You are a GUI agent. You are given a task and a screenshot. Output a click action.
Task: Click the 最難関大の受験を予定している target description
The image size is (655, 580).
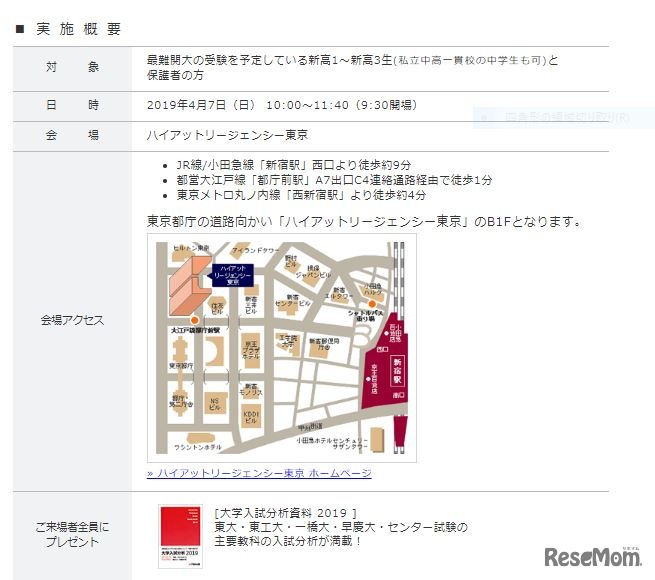(x=353, y=60)
